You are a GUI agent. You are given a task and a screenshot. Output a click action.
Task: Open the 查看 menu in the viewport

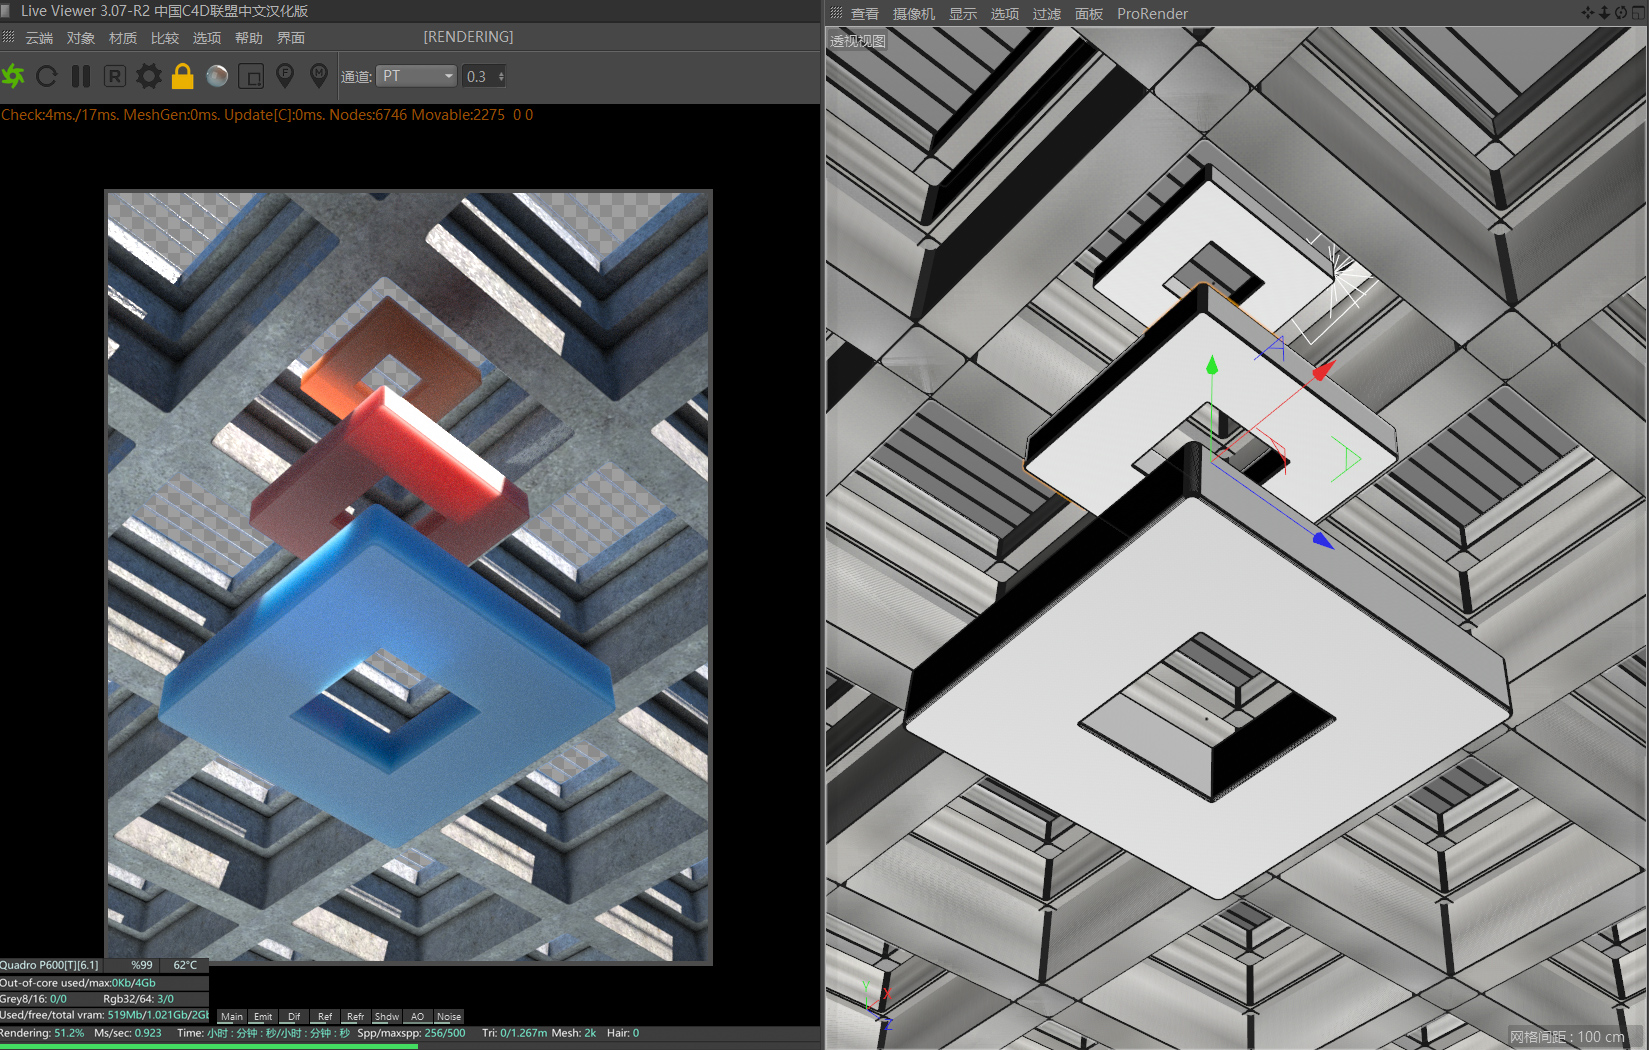pyautogui.click(x=865, y=14)
